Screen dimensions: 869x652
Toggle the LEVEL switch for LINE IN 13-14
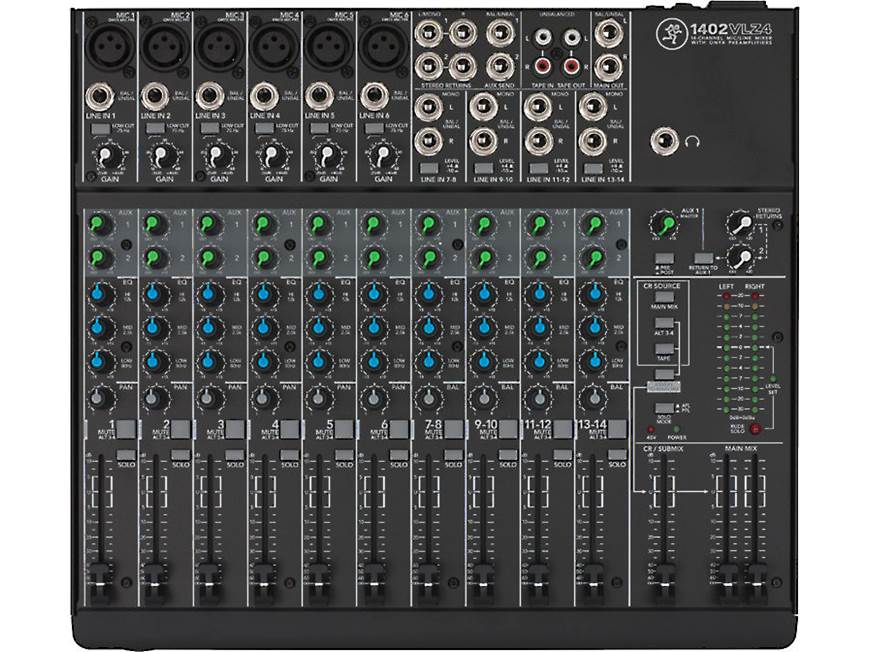[x=594, y=168]
